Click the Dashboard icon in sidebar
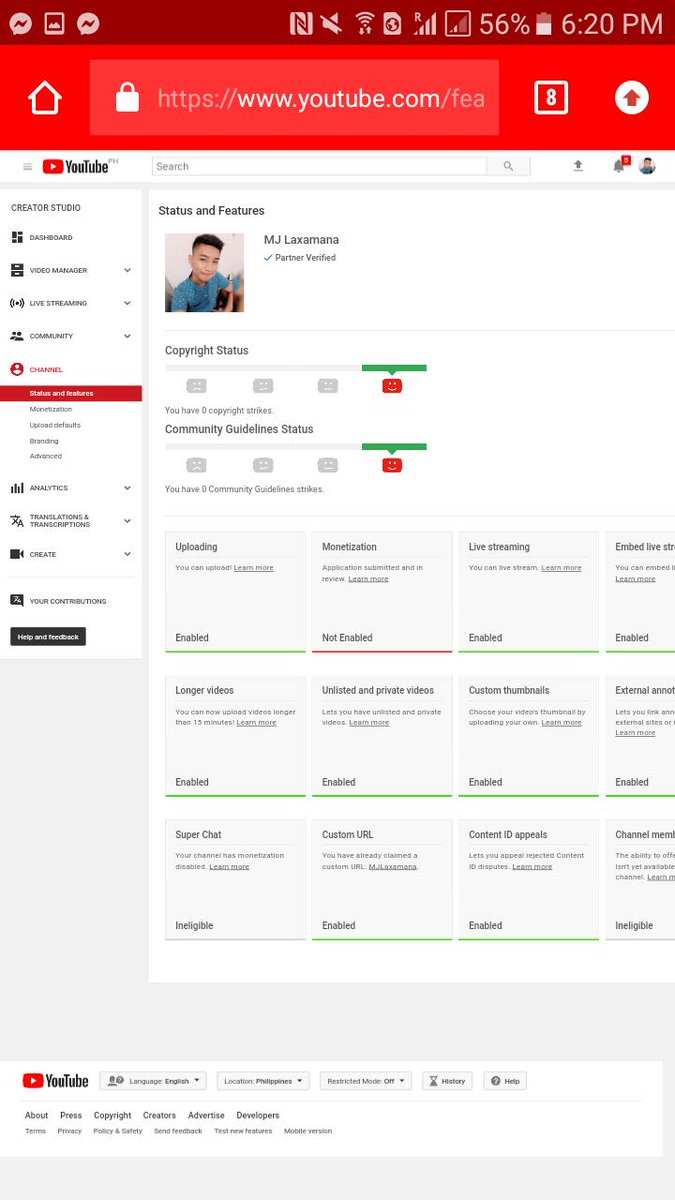This screenshot has width=675, height=1200. point(17,237)
